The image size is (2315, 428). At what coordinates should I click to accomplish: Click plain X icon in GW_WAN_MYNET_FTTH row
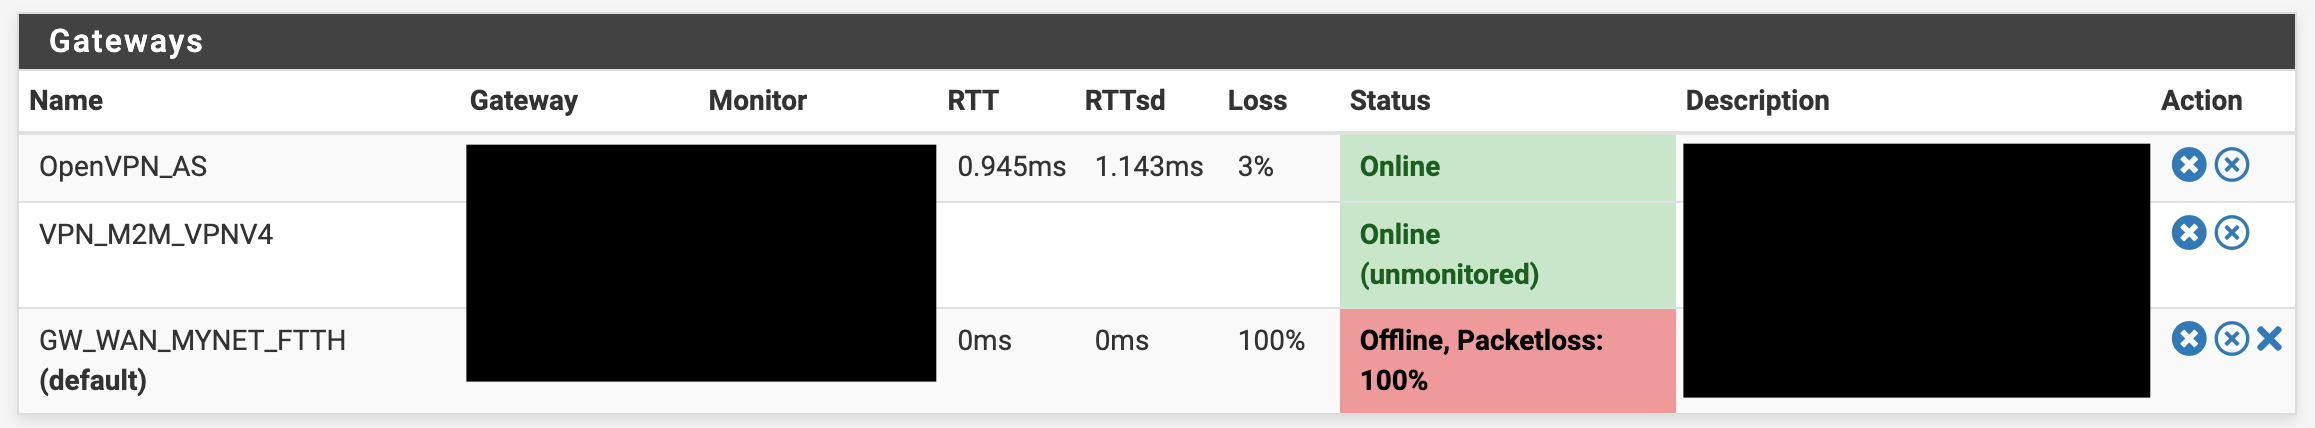(x=2270, y=339)
